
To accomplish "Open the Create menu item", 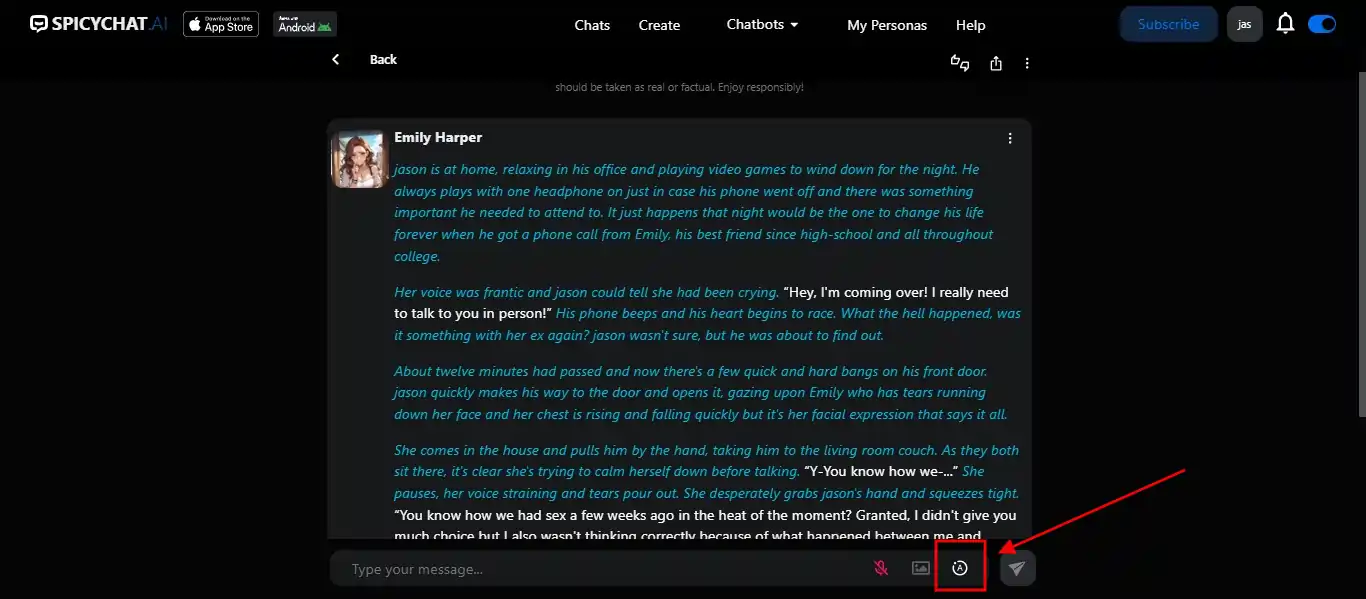I will pos(659,25).
